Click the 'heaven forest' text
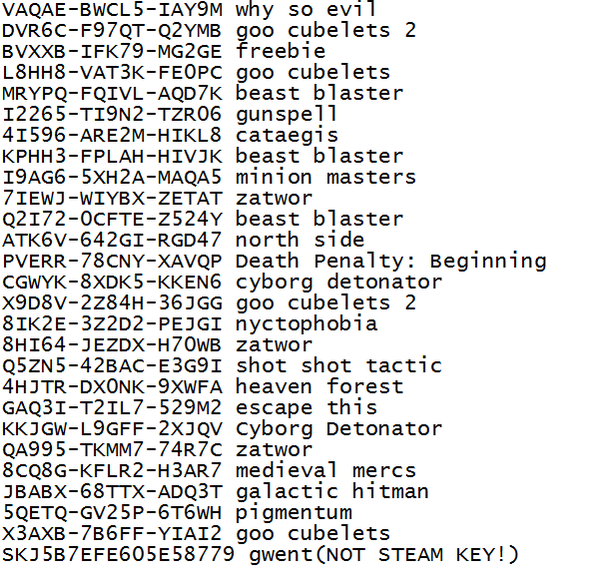 pyautogui.click(x=320, y=387)
